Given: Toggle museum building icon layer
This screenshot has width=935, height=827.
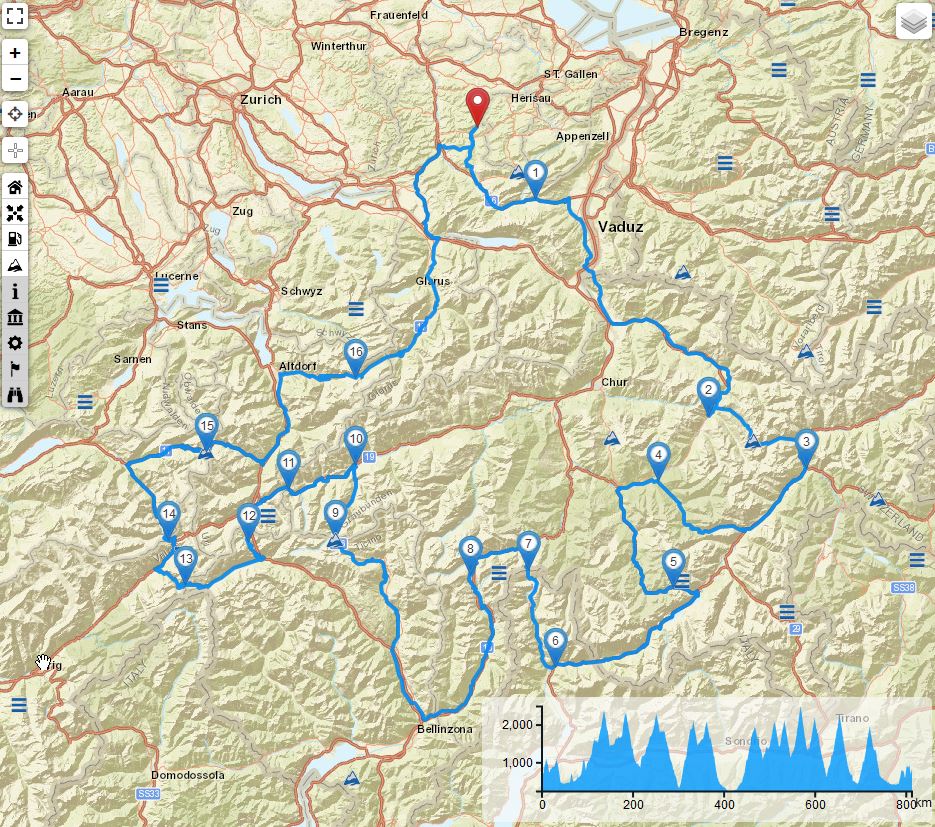Looking at the screenshot, I should [15, 317].
